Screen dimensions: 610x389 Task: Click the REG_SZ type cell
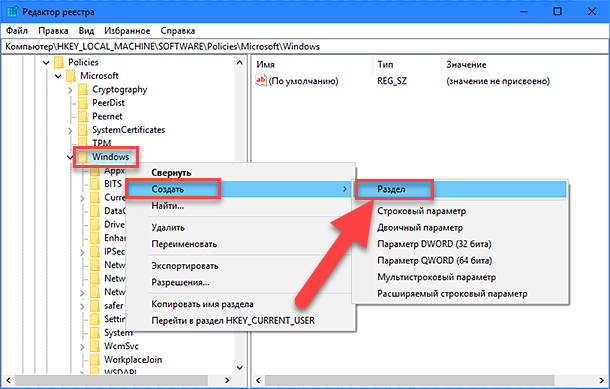(392, 81)
